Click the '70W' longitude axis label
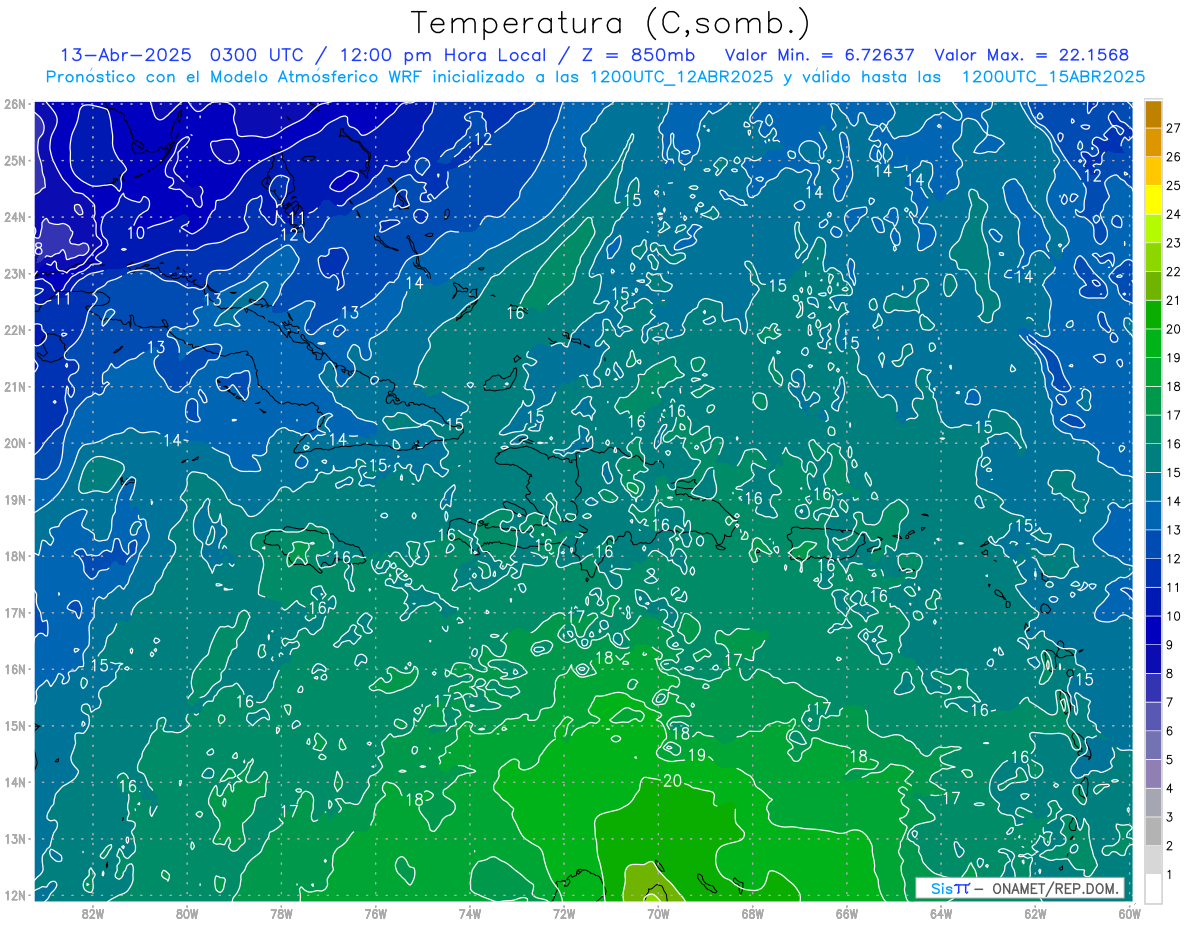 (657, 913)
